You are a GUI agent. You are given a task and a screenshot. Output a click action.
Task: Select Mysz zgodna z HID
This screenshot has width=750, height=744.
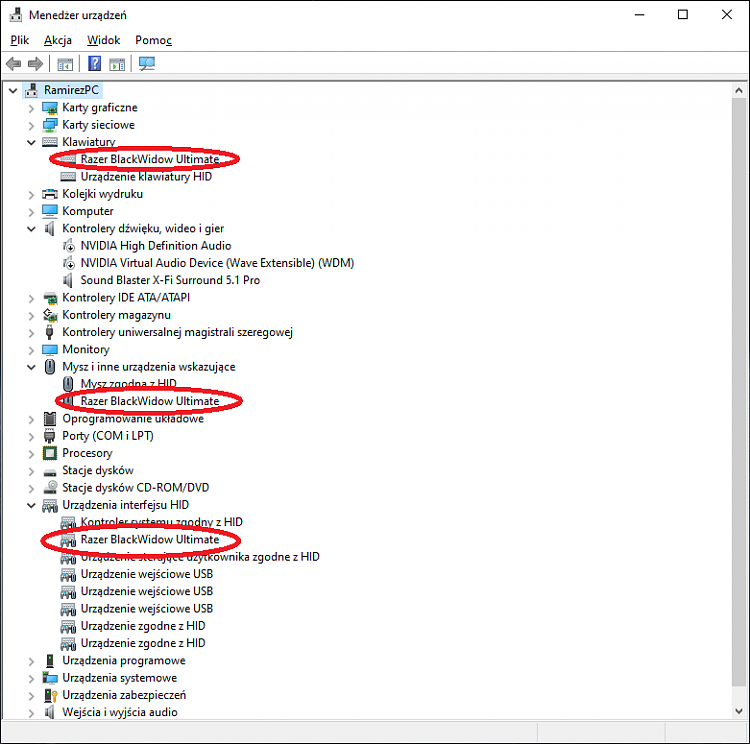128,384
